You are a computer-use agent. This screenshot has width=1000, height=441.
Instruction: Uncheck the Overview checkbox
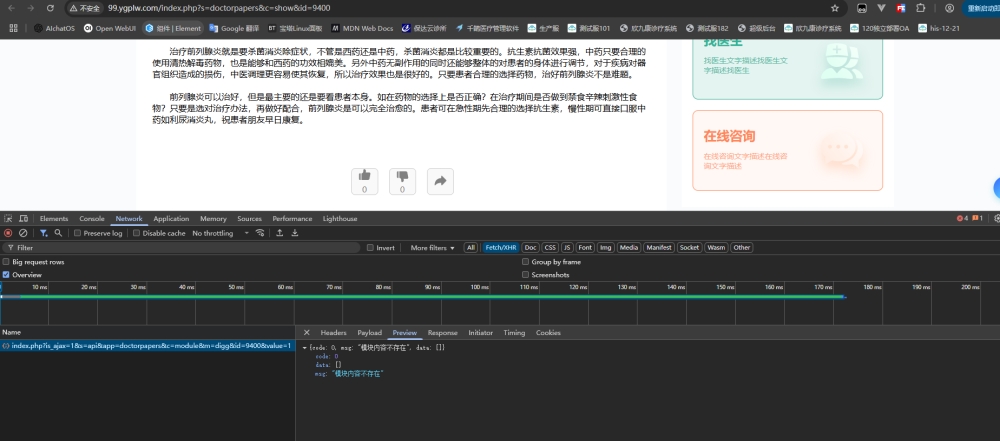point(6,274)
